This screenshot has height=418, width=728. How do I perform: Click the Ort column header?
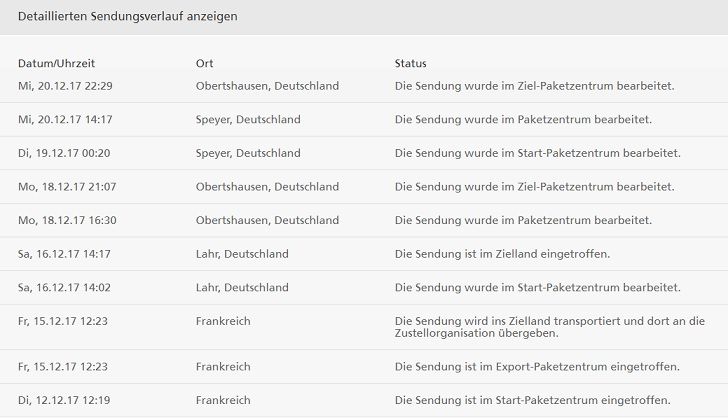205,63
